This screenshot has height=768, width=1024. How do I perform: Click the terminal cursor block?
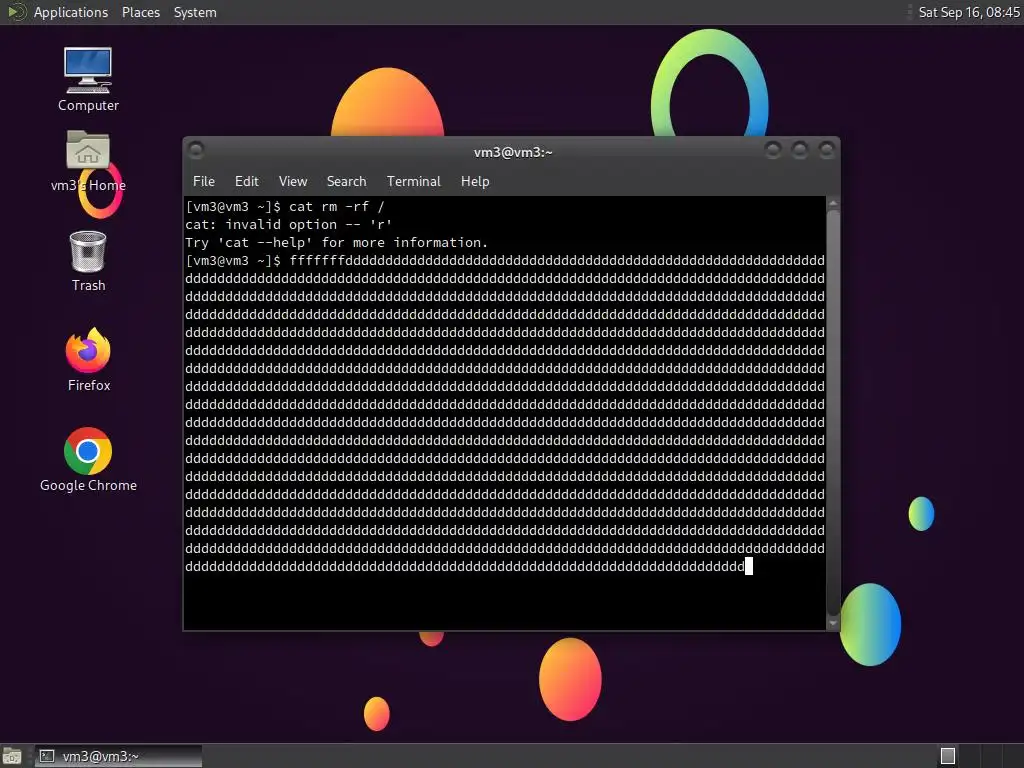(x=749, y=566)
